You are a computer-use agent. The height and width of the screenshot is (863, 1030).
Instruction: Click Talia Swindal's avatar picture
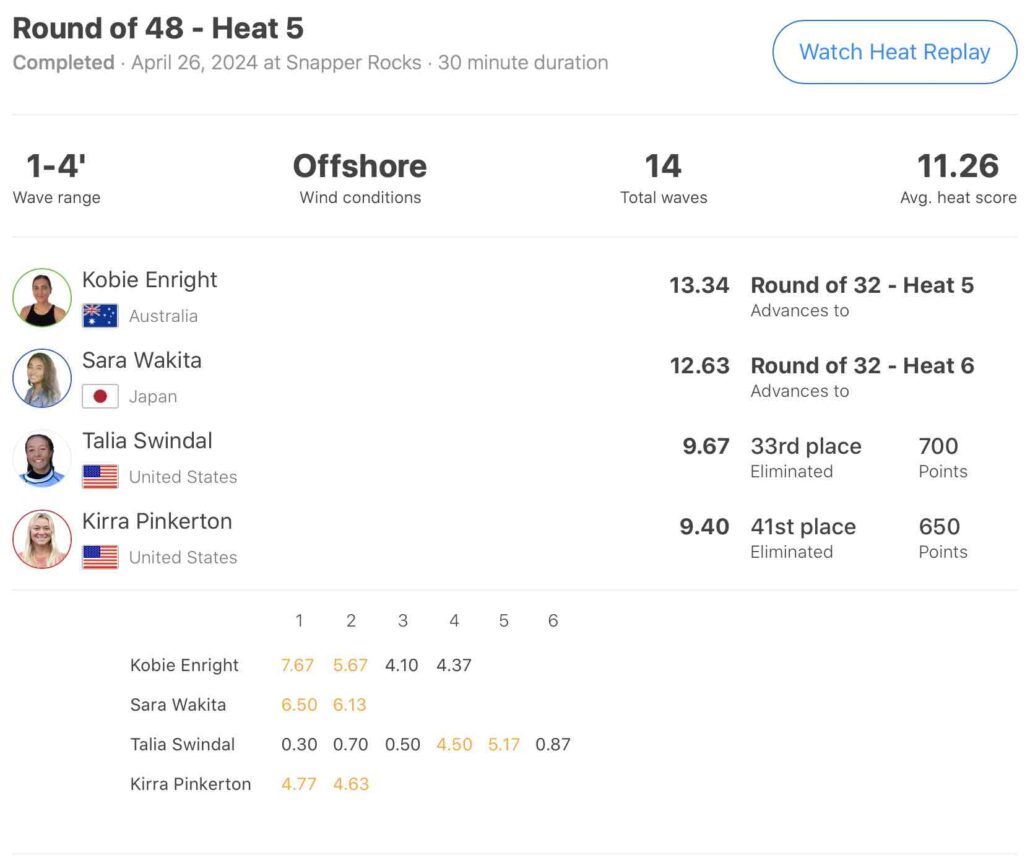[42, 459]
